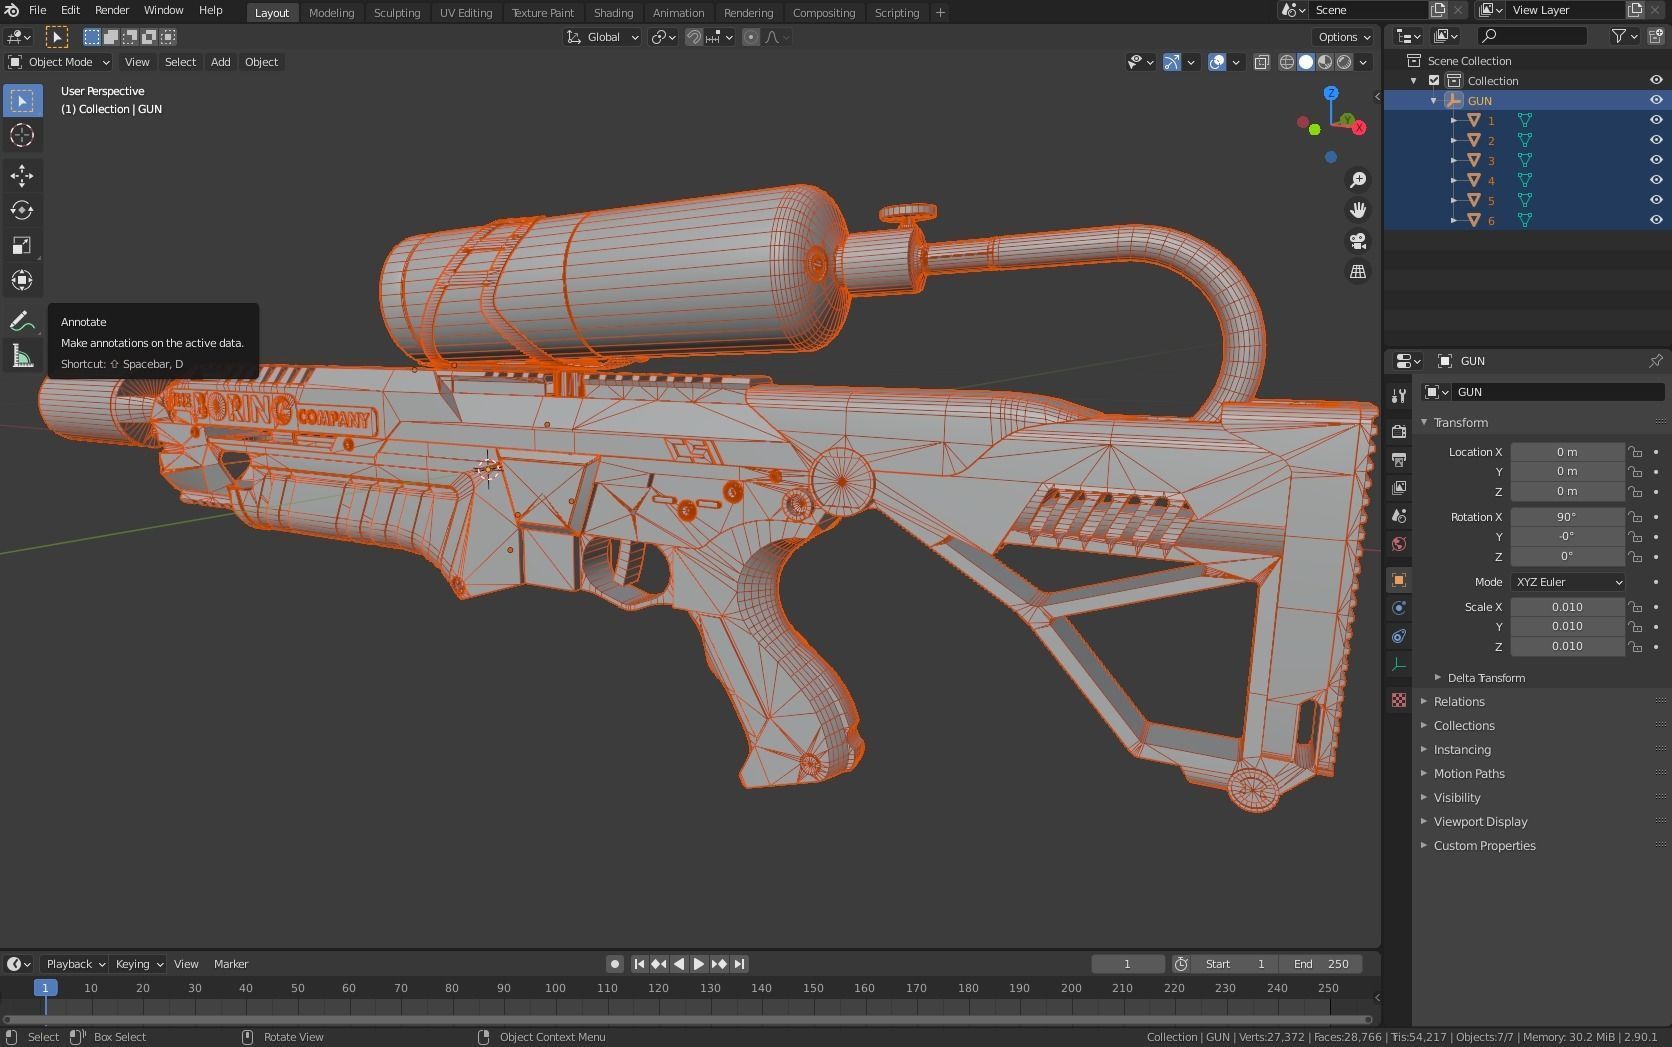Open the Render menu

point(111,10)
